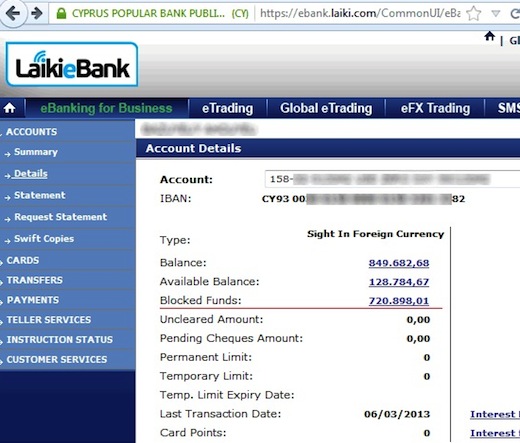Image resolution: width=520 pixels, height=443 pixels.
Task: Click the Sight In Foreign Currency text
Action: click(x=375, y=234)
